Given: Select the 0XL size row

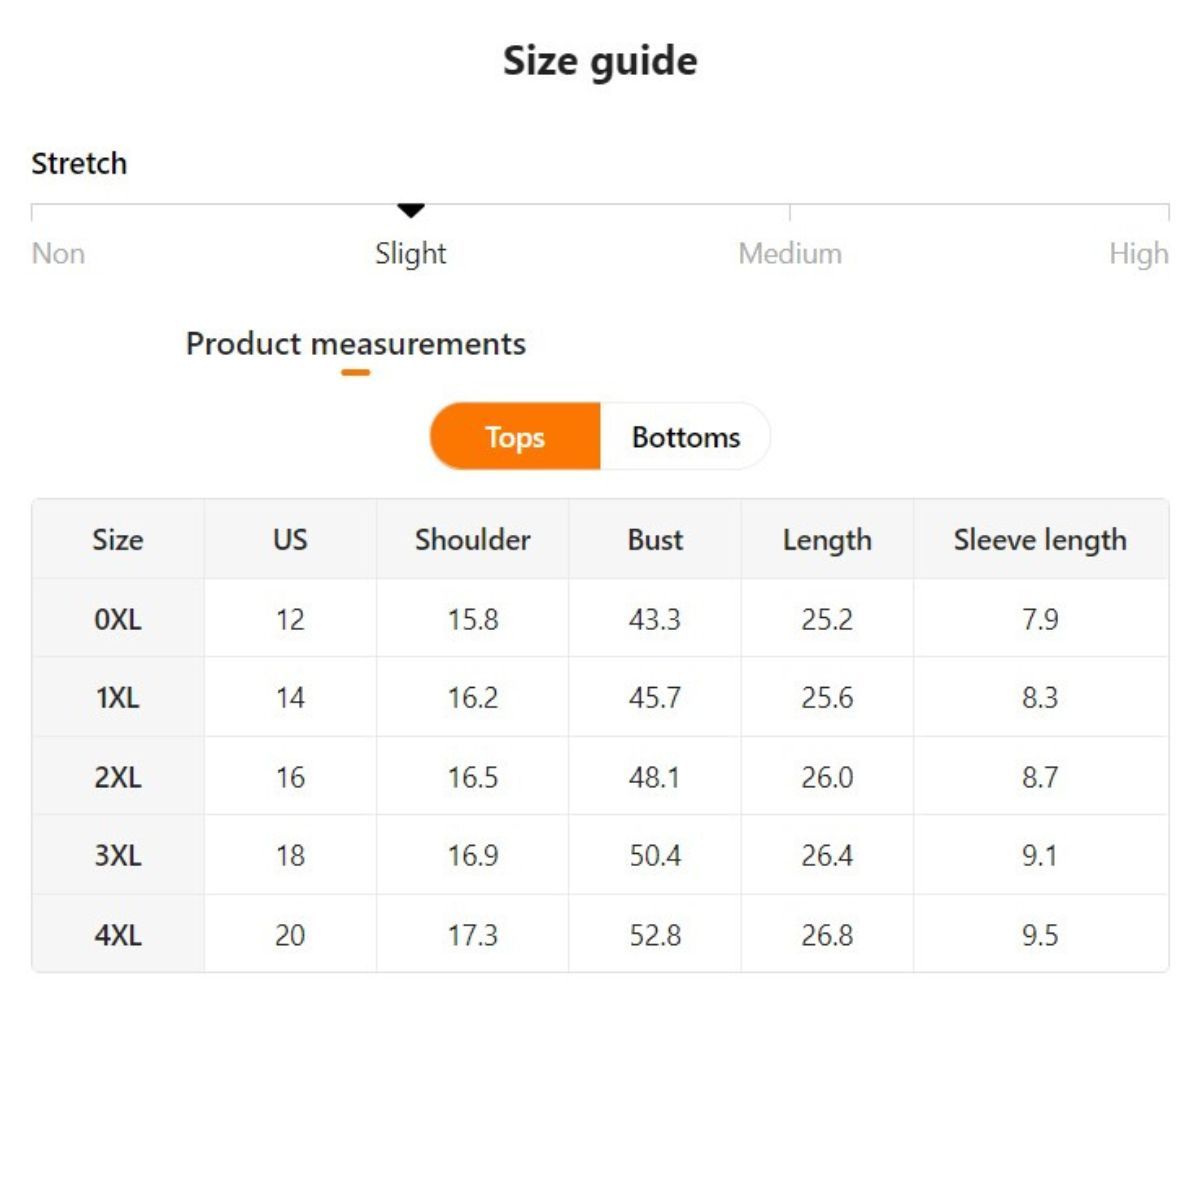Looking at the screenshot, I should (118, 619).
